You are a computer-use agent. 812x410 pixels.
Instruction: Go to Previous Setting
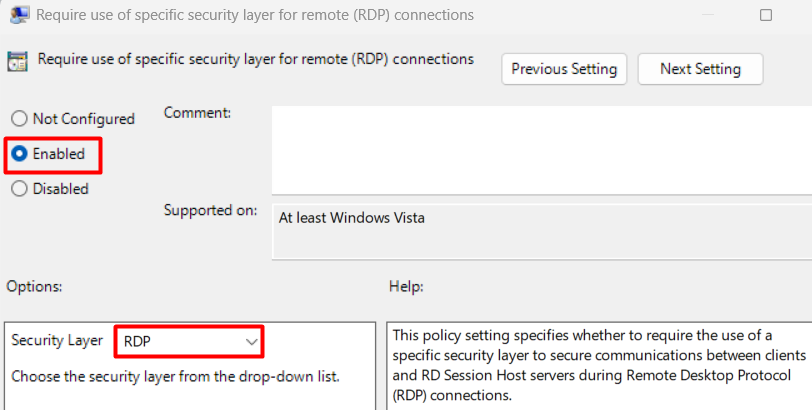564,69
